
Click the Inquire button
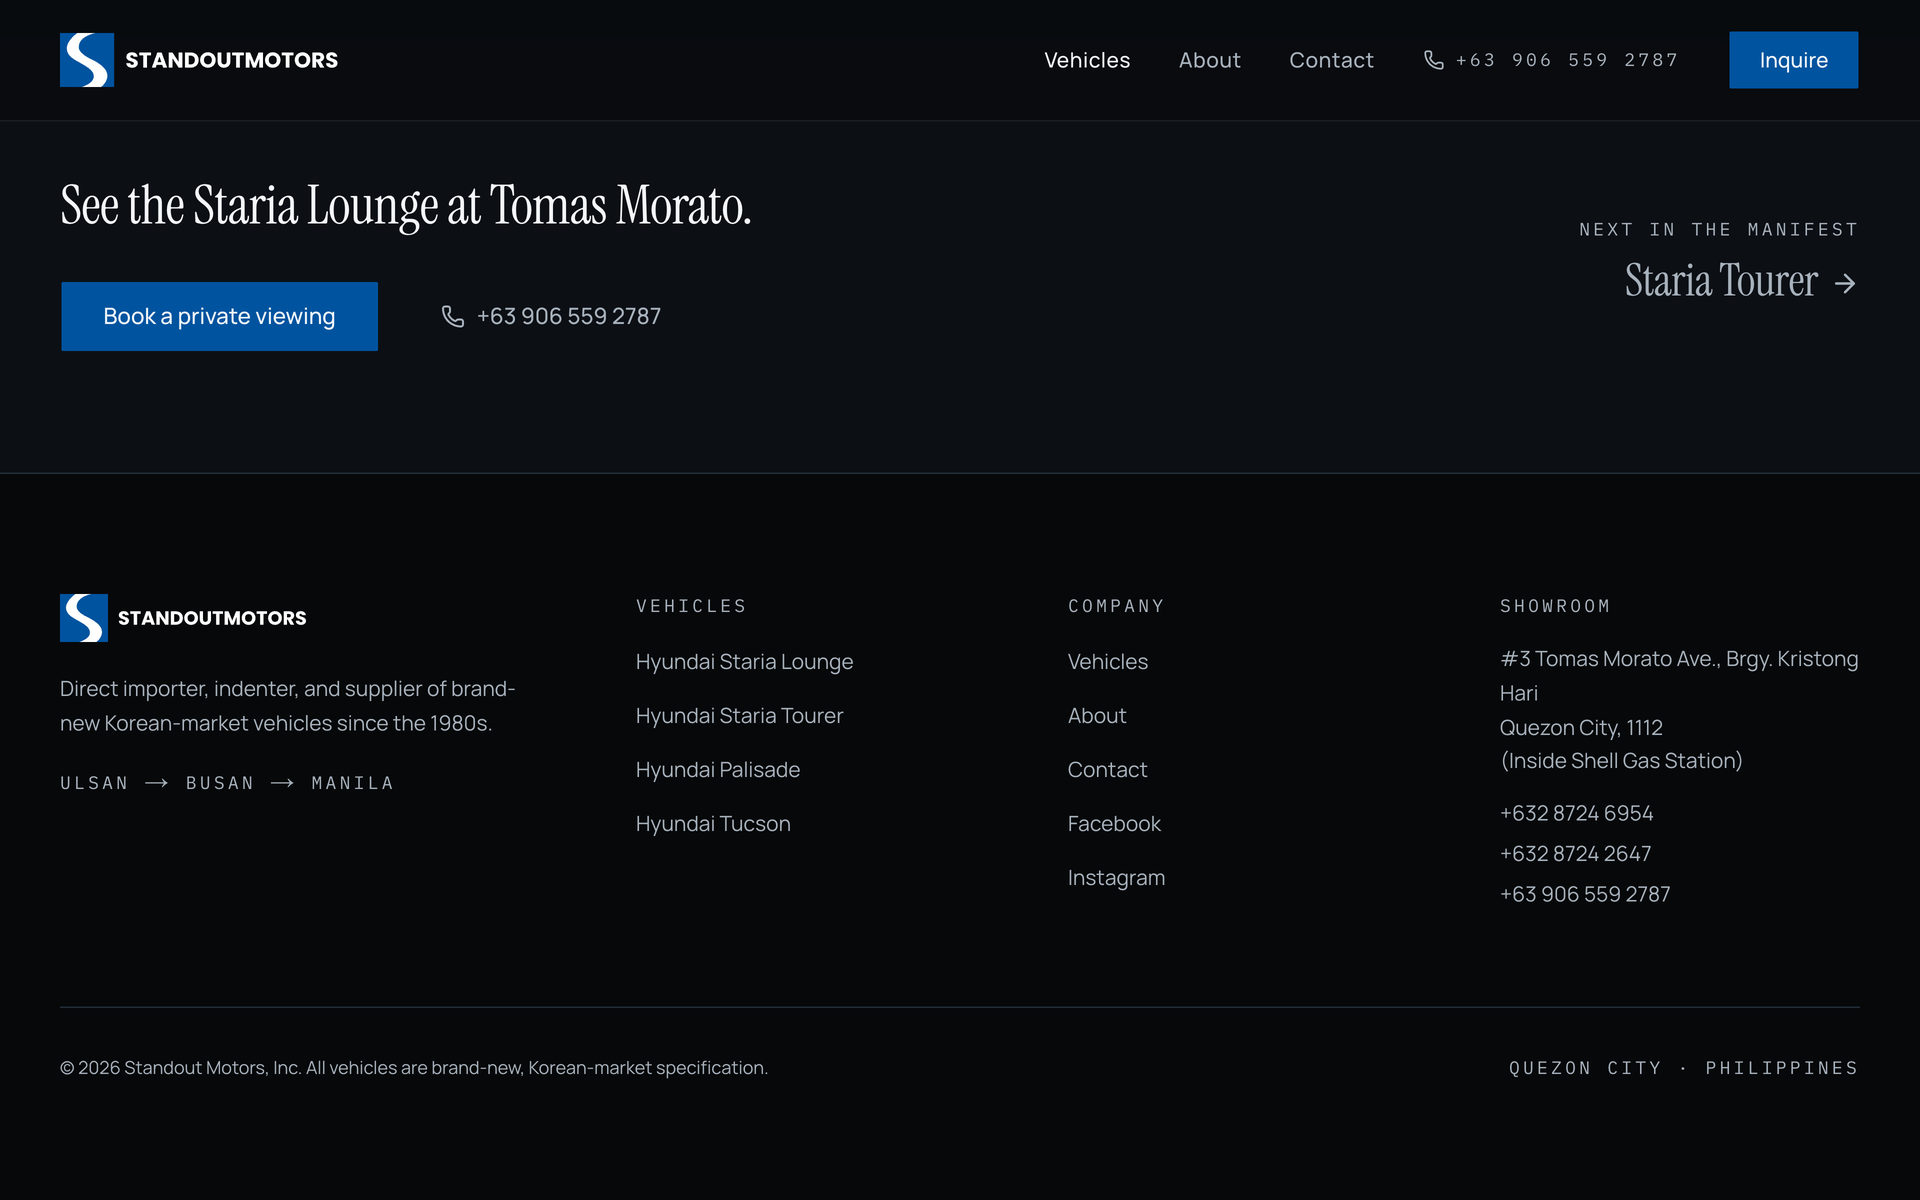1793,60
